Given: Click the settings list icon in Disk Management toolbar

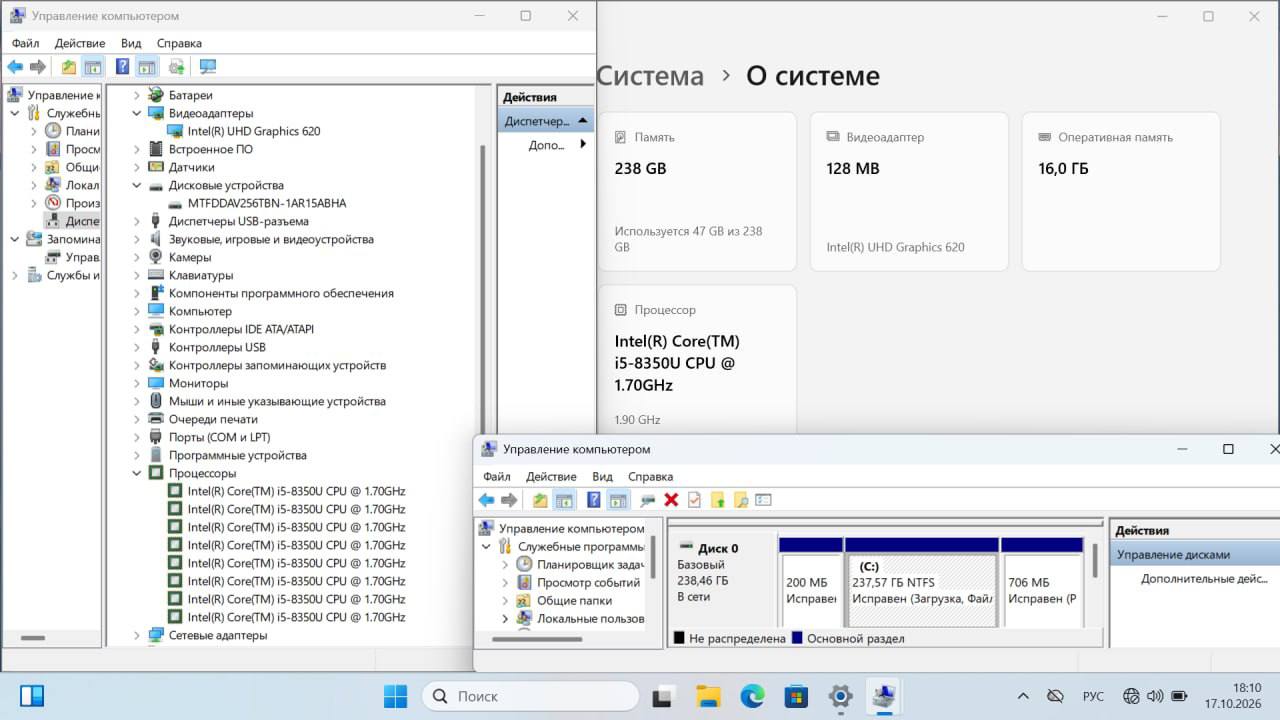Looking at the screenshot, I should pos(764,500).
